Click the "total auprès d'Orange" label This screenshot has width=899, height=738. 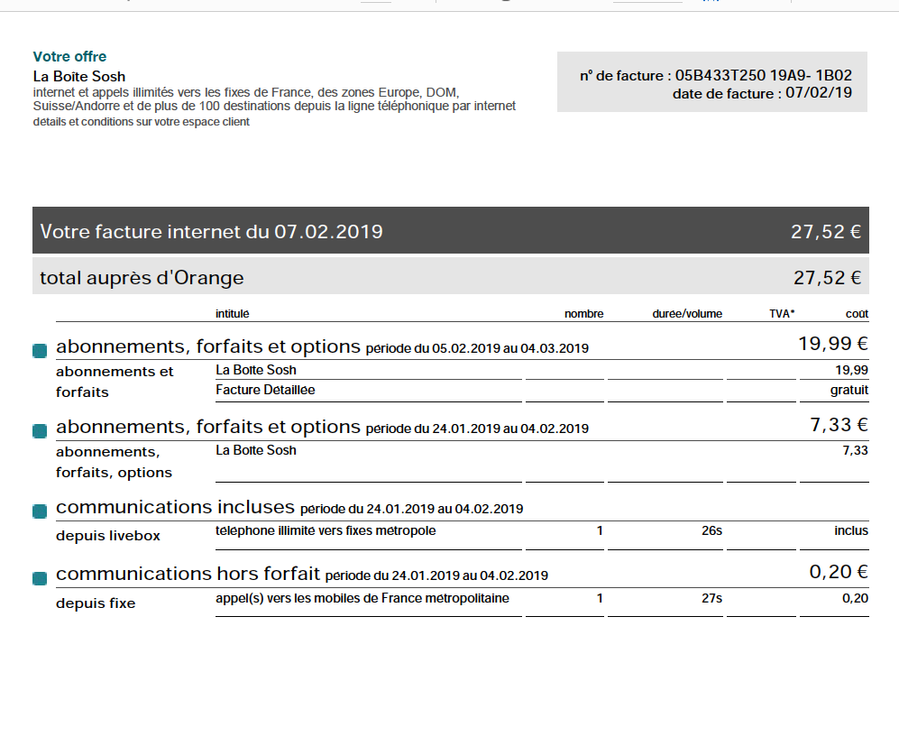[x=142, y=278]
